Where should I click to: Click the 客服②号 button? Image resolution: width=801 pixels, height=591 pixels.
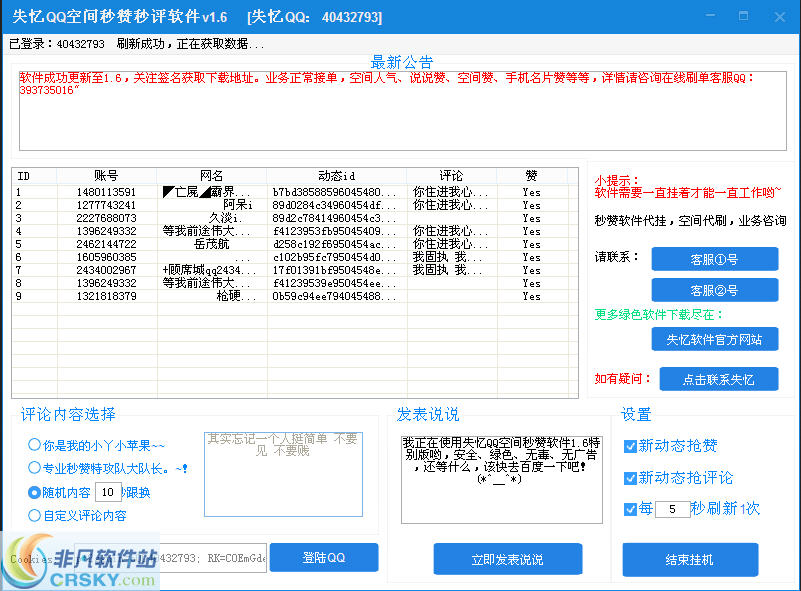(715, 290)
